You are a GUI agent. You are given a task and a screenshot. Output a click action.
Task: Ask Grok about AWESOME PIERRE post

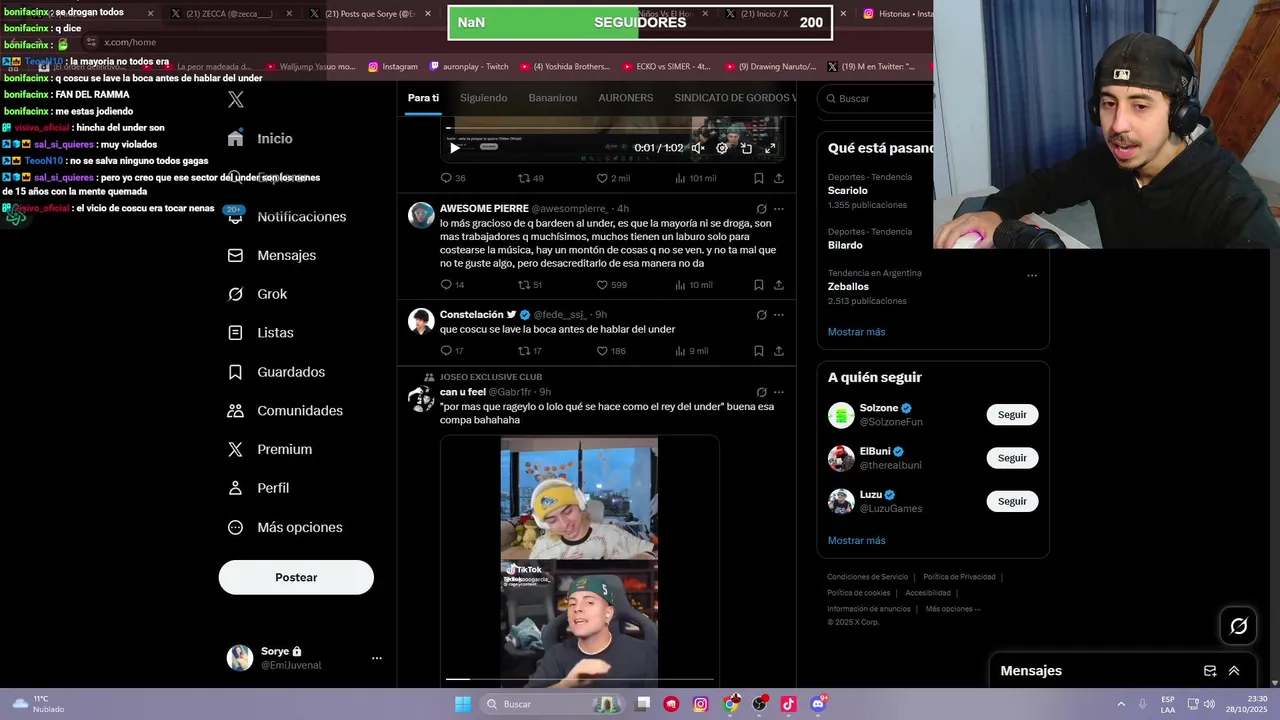pos(761,209)
